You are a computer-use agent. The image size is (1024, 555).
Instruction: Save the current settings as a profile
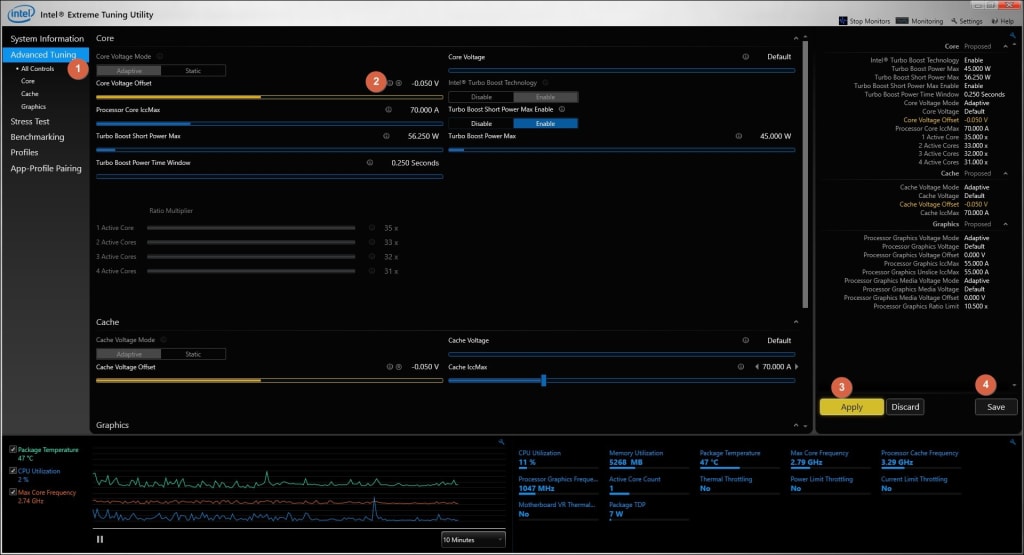coord(996,407)
